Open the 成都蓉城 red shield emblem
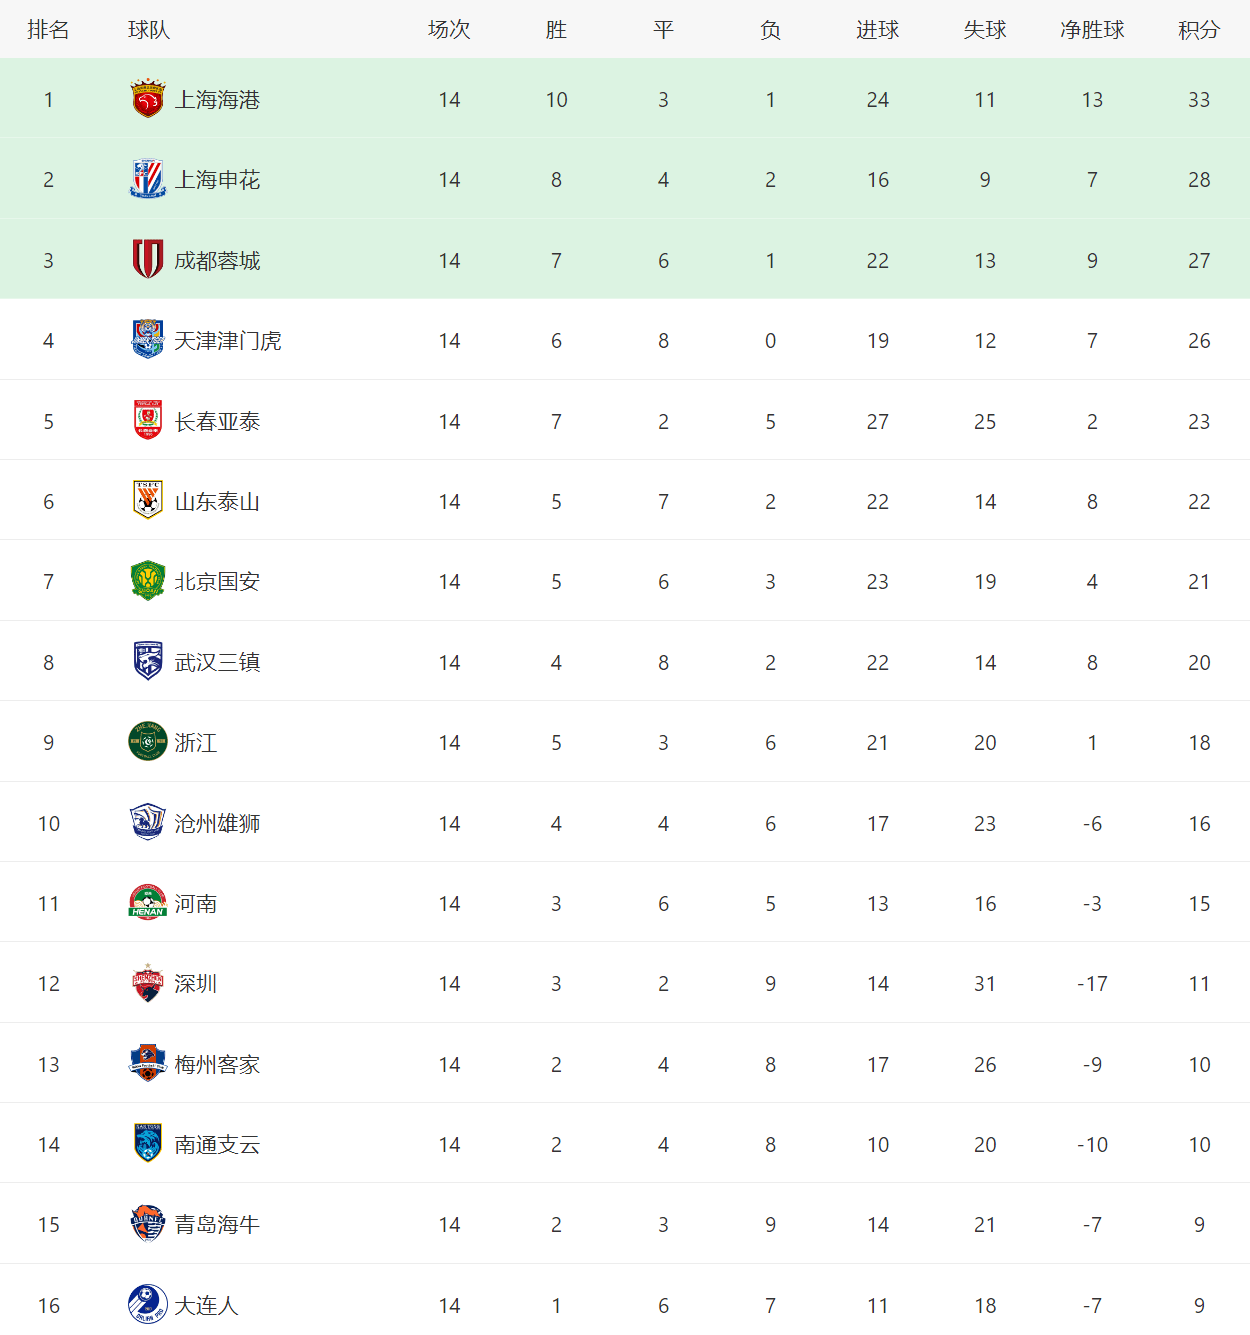The height and width of the screenshot is (1335, 1250). point(148,260)
